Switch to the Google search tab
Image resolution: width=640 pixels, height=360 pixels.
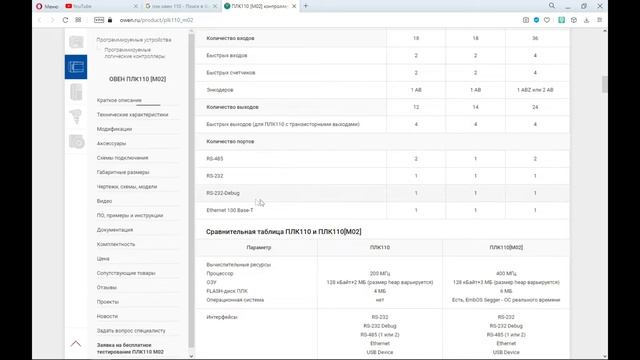click(178, 6)
